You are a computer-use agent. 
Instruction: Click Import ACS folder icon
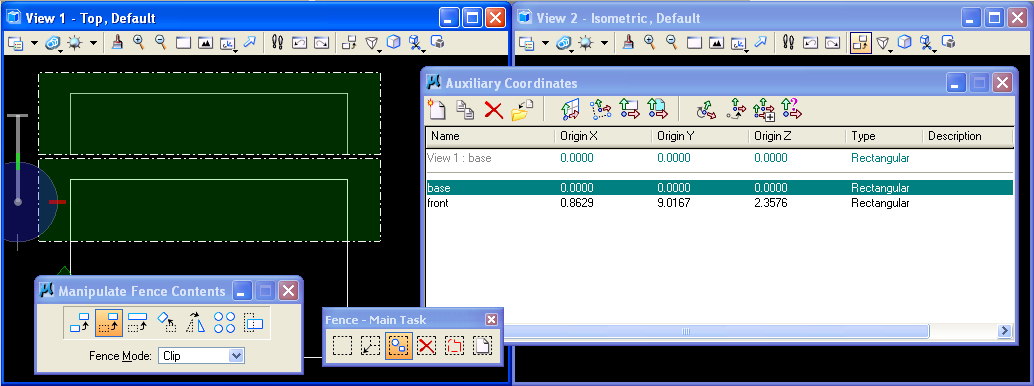point(522,110)
